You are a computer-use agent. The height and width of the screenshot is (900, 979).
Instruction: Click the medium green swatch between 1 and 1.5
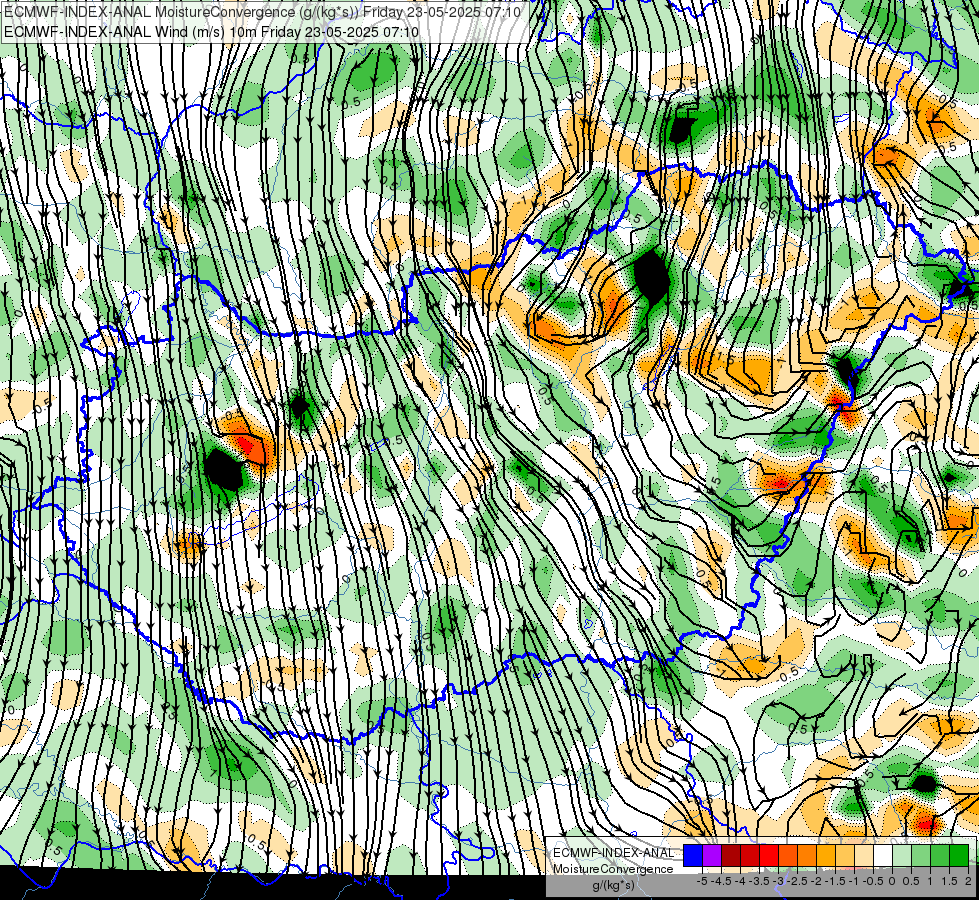pyautogui.click(x=940, y=856)
